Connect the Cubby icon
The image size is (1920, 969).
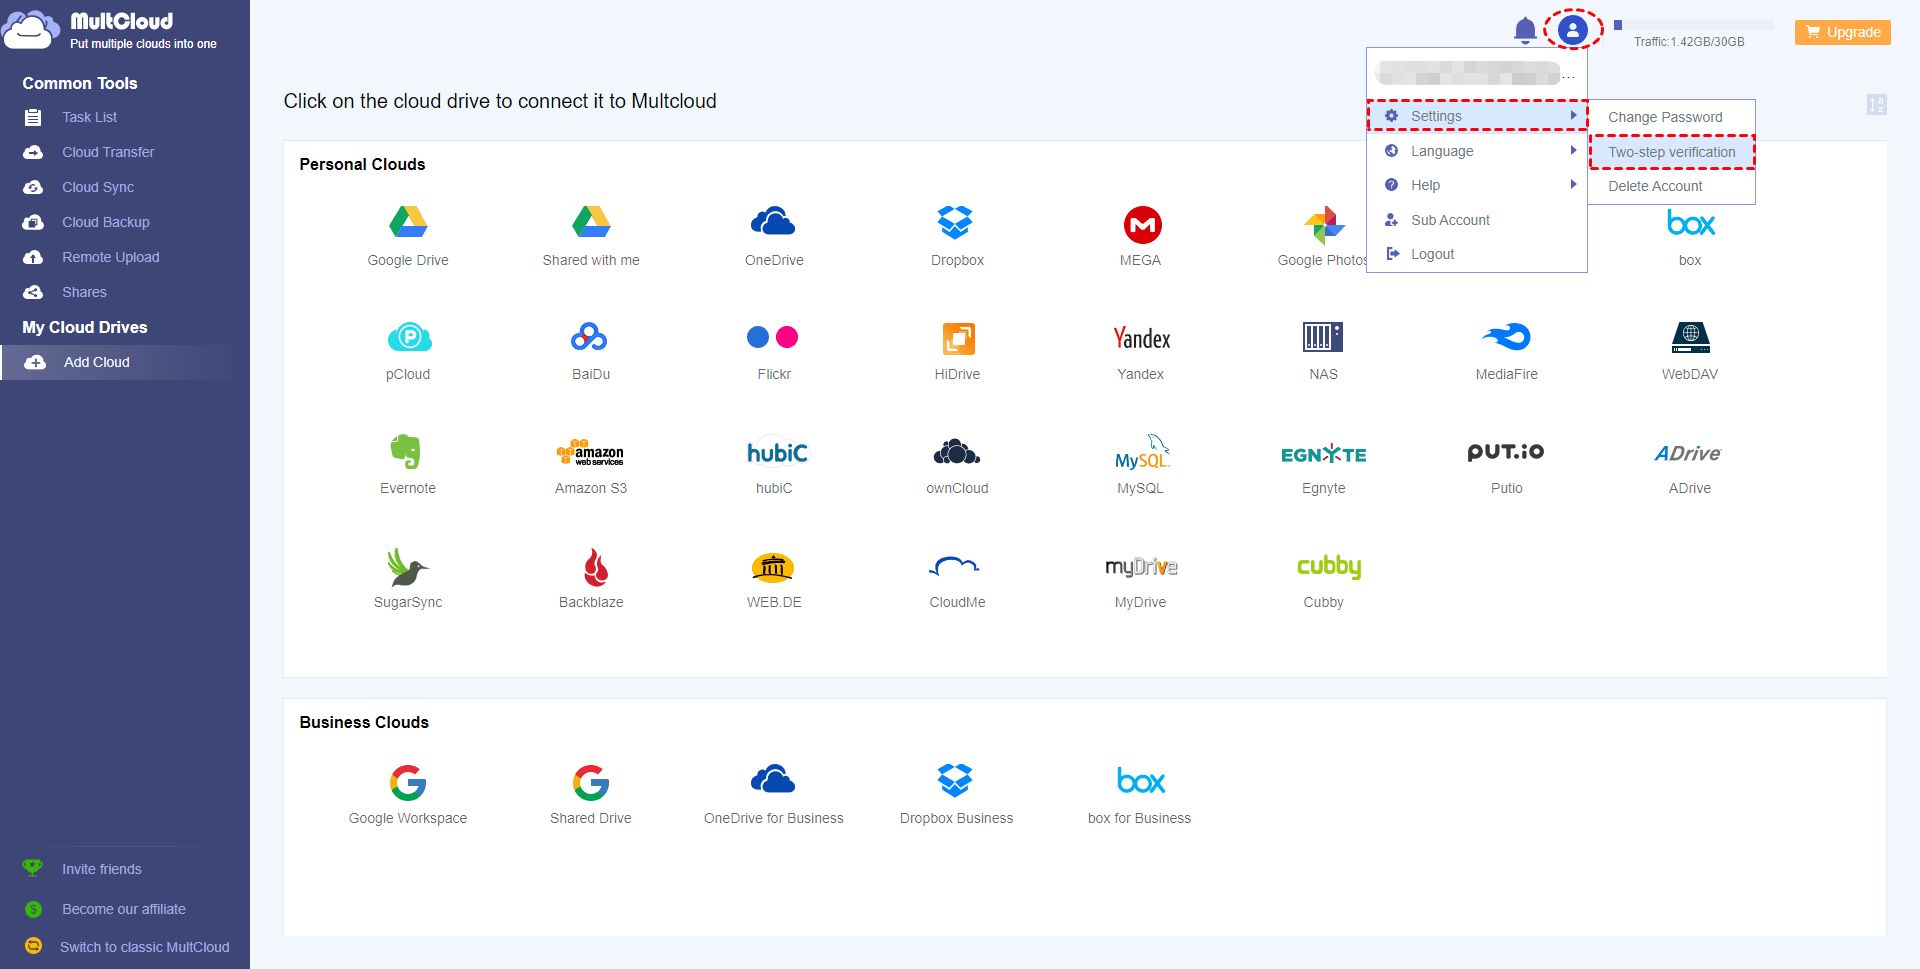(1329, 567)
